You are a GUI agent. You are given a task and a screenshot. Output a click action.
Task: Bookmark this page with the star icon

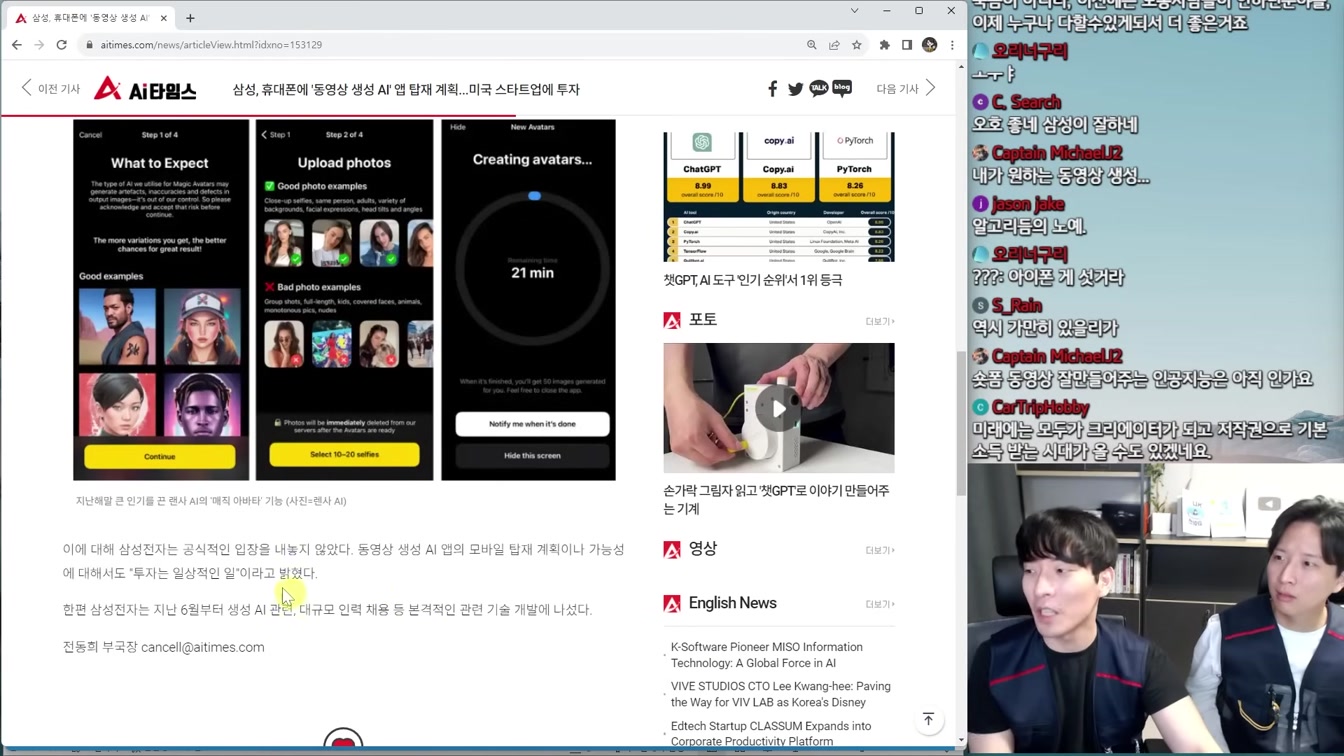(857, 45)
